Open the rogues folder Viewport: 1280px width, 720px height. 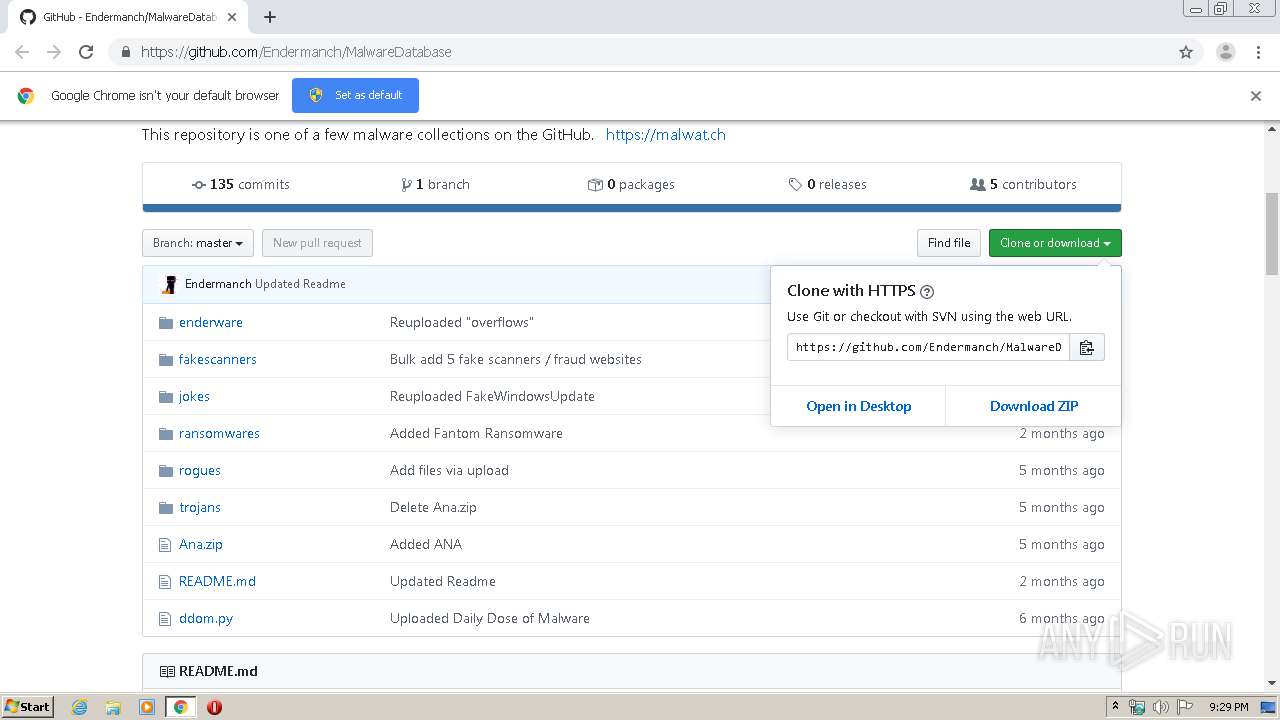click(200, 470)
